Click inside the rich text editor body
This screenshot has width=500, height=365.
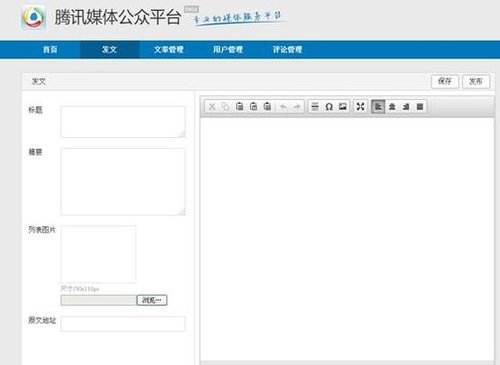click(347, 239)
